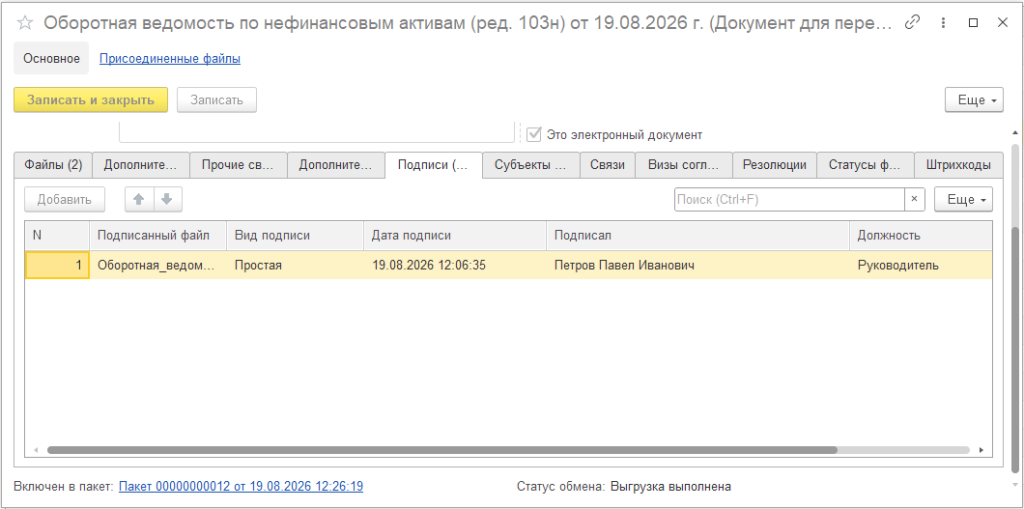Click right arrow of horizontal scrollbar

(x=981, y=450)
